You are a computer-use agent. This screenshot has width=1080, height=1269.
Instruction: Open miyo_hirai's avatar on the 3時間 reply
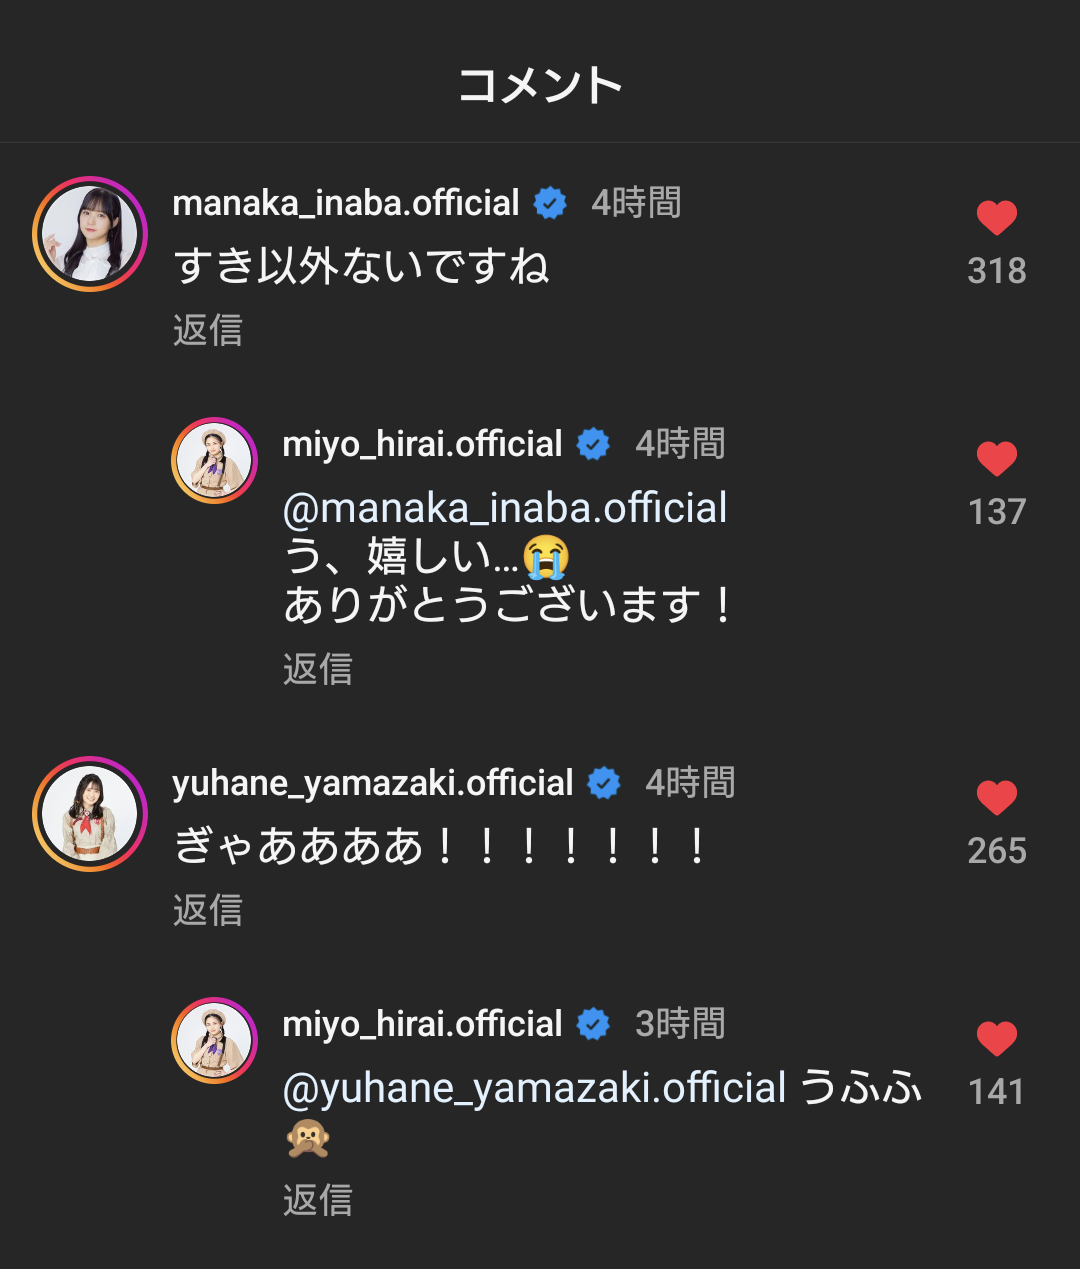click(214, 1040)
